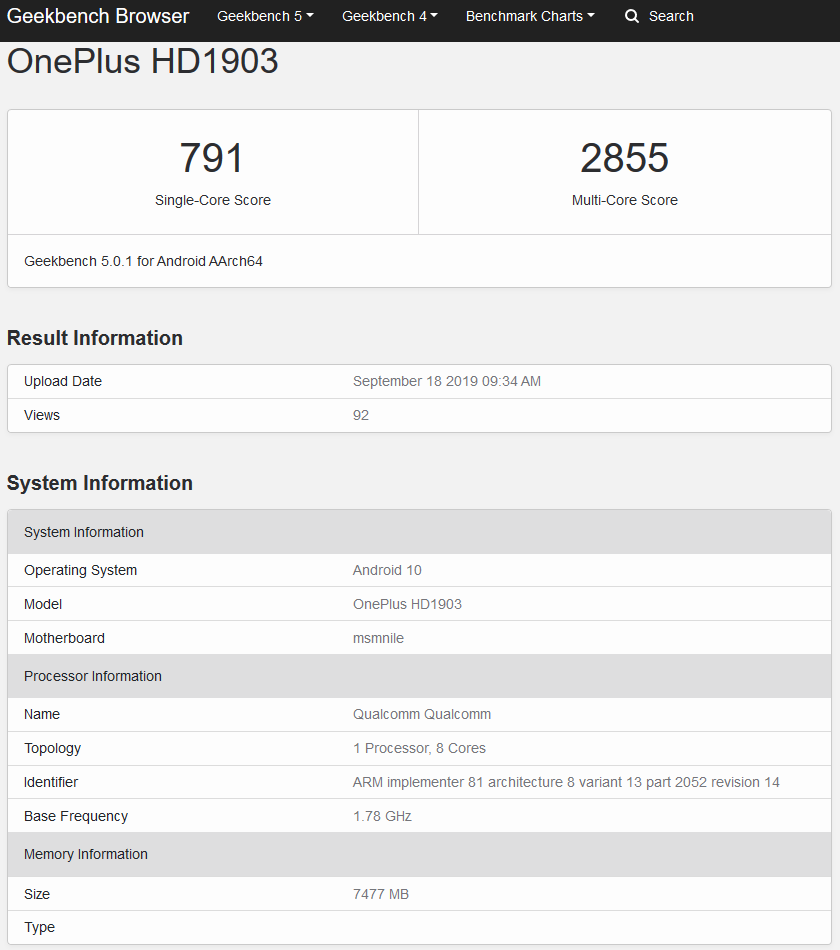Click the Model row label
Screen dimensions: 840x950
pos(43,604)
